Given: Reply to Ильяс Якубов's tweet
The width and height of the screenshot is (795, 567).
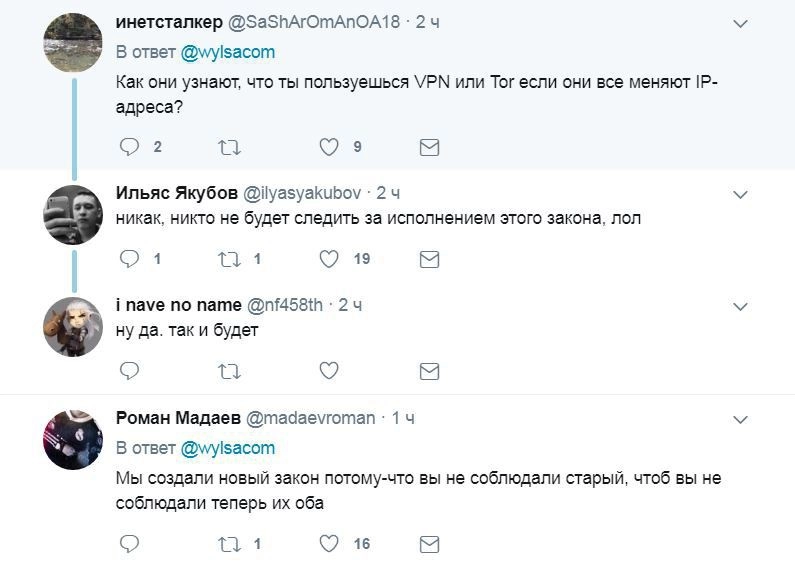Looking at the screenshot, I should coord(129,259).
